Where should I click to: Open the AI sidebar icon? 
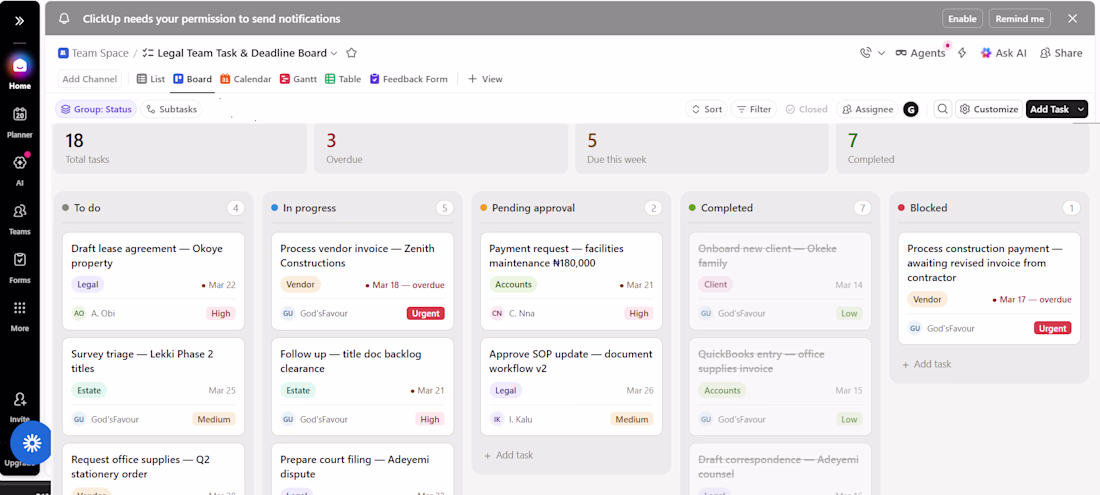[20, 169]
